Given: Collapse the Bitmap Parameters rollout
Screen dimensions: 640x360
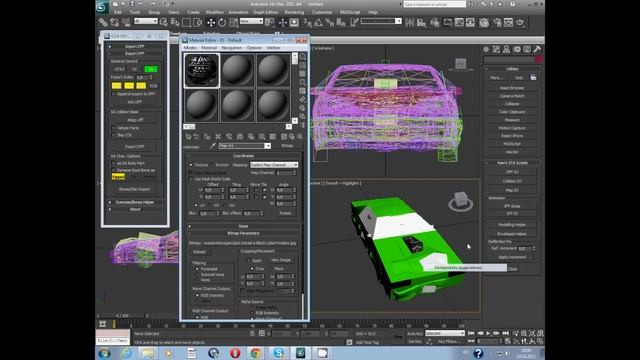Looking at the screenshot, I should 243,233.
